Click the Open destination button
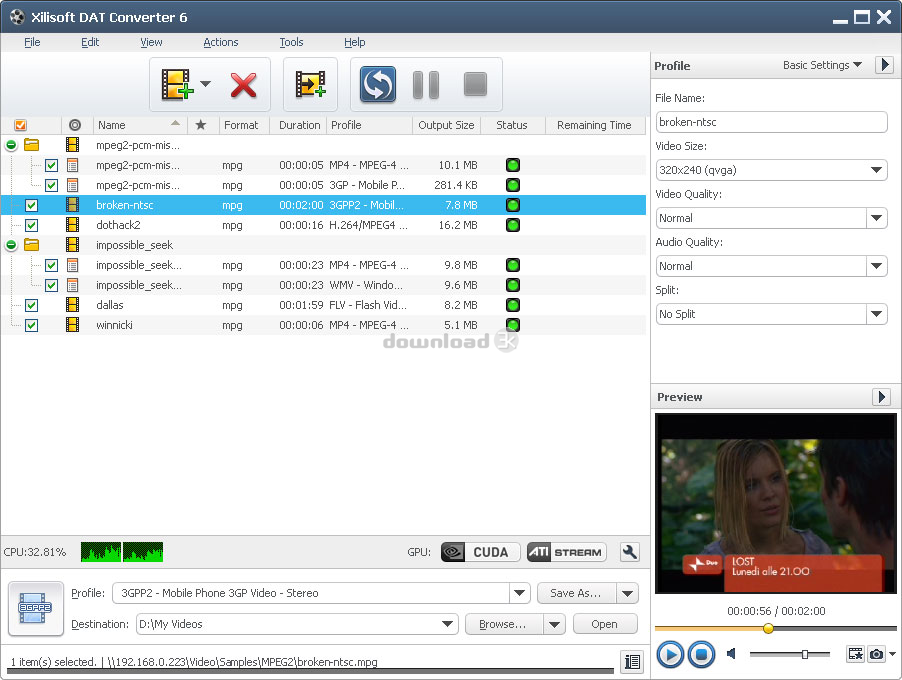The height and width of the screenshot is (680, 902). coord(604,624)
